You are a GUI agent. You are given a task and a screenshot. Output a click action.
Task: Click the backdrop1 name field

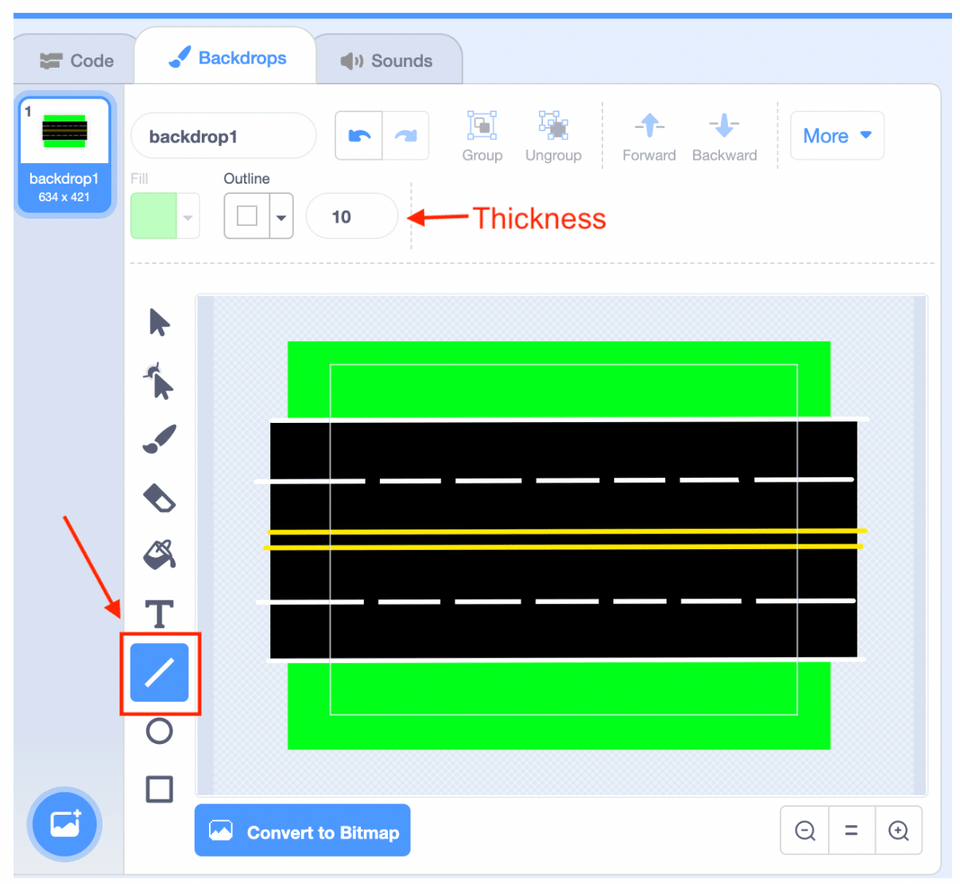[223, 136]
